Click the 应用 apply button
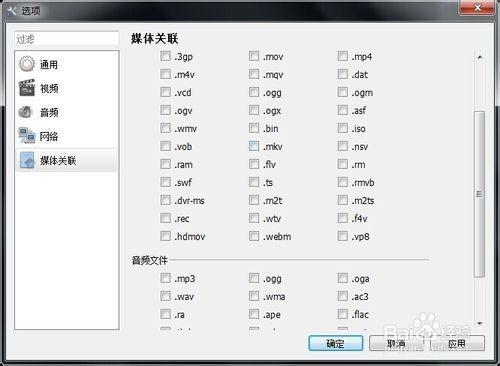The height and width of the screenshot is (366, 500). (457, 343)
